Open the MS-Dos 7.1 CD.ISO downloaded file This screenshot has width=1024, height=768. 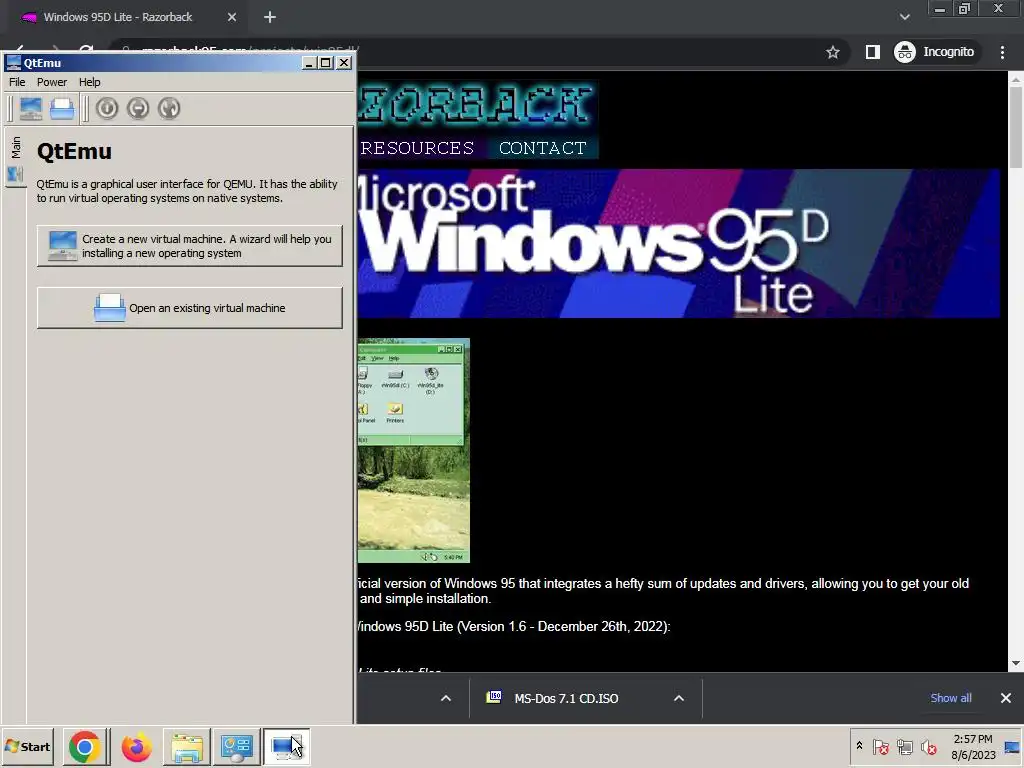566,699
